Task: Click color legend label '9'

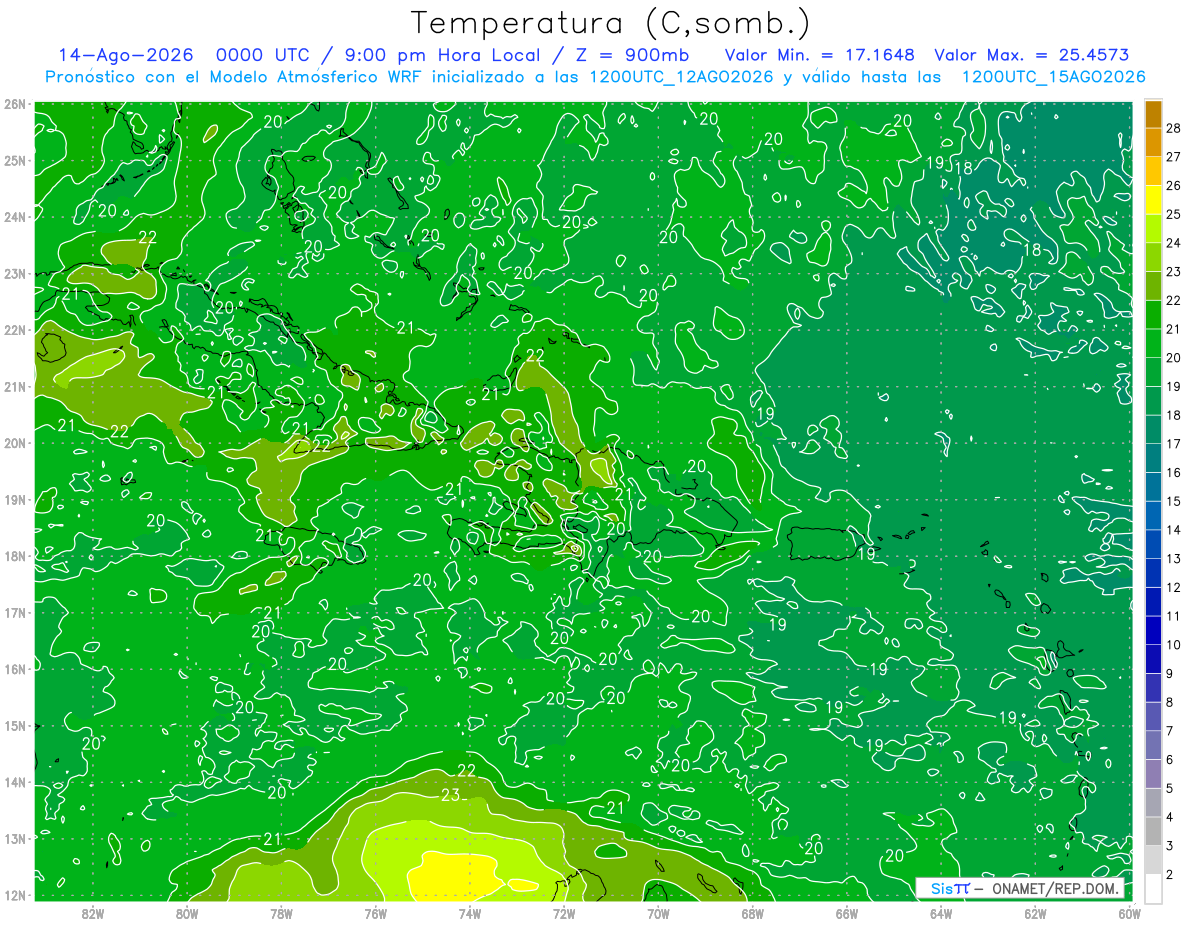Action: [x=1171, y=673]
